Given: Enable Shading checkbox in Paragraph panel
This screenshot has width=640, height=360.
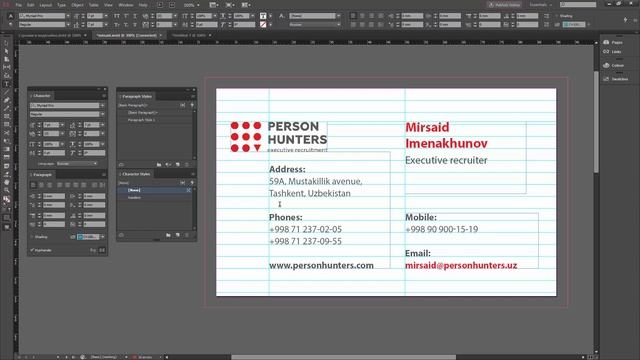Looking at the screenshot, I should click(x=32, y=237).
